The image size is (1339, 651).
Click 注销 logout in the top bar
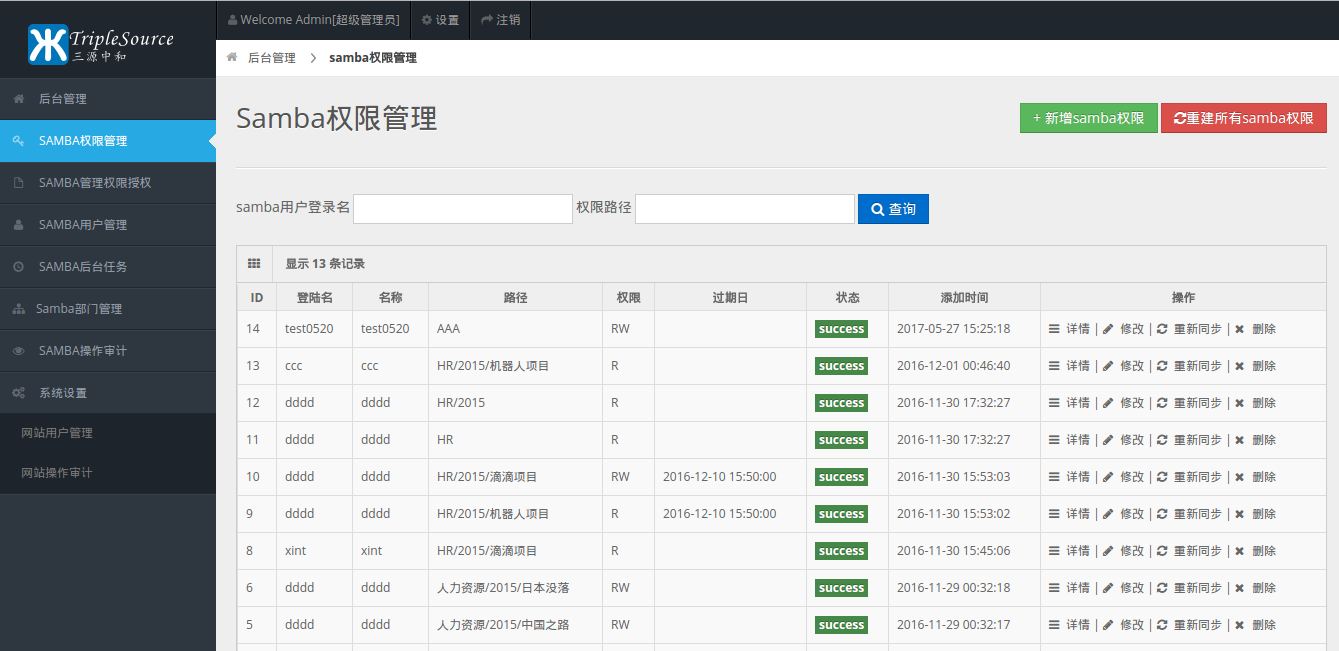(500, 20)
